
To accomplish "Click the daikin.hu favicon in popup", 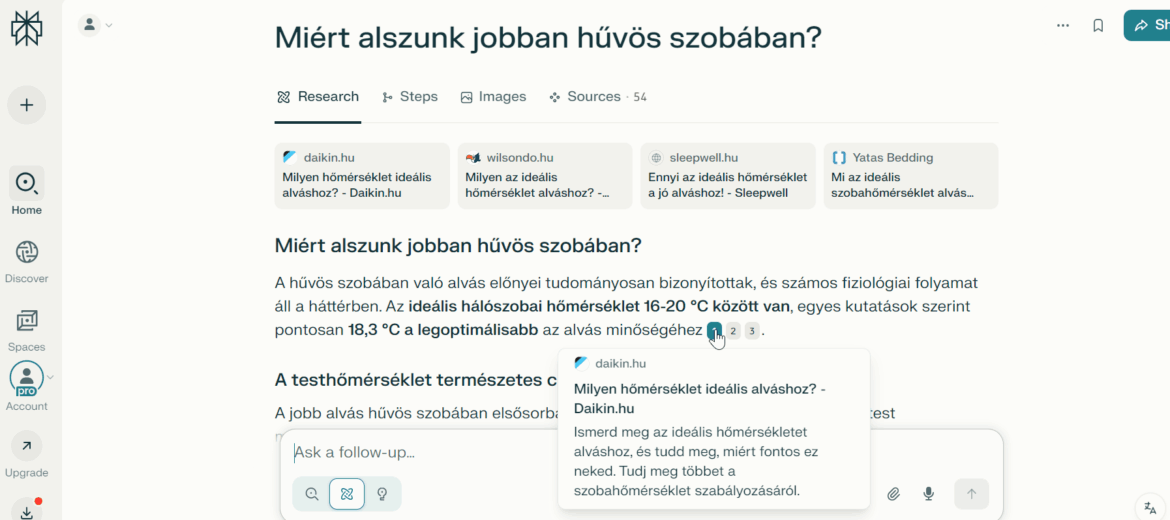I will pyautogui.click(x=581, y=363).
